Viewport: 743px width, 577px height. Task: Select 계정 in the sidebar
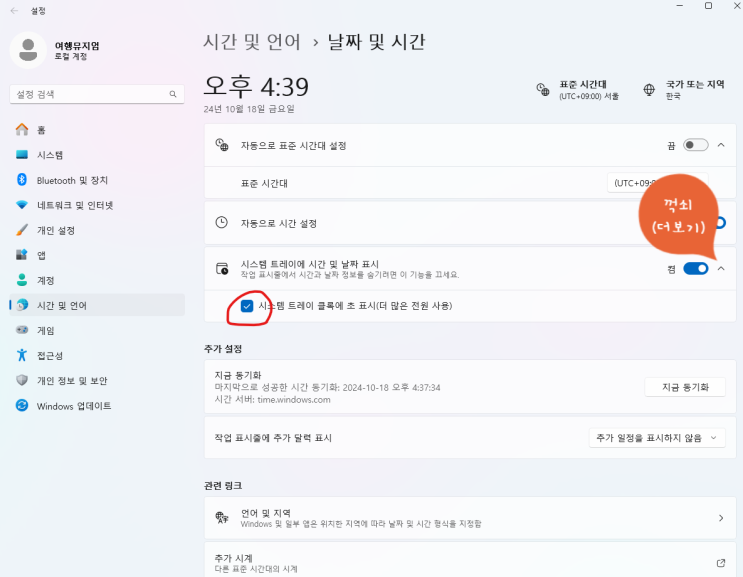(46, 280)
